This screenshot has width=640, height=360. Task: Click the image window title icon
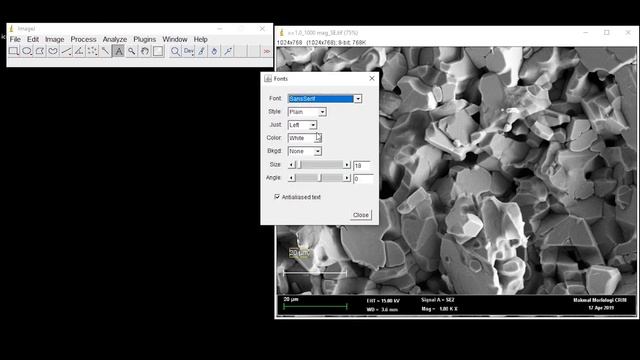coord(281,33)
